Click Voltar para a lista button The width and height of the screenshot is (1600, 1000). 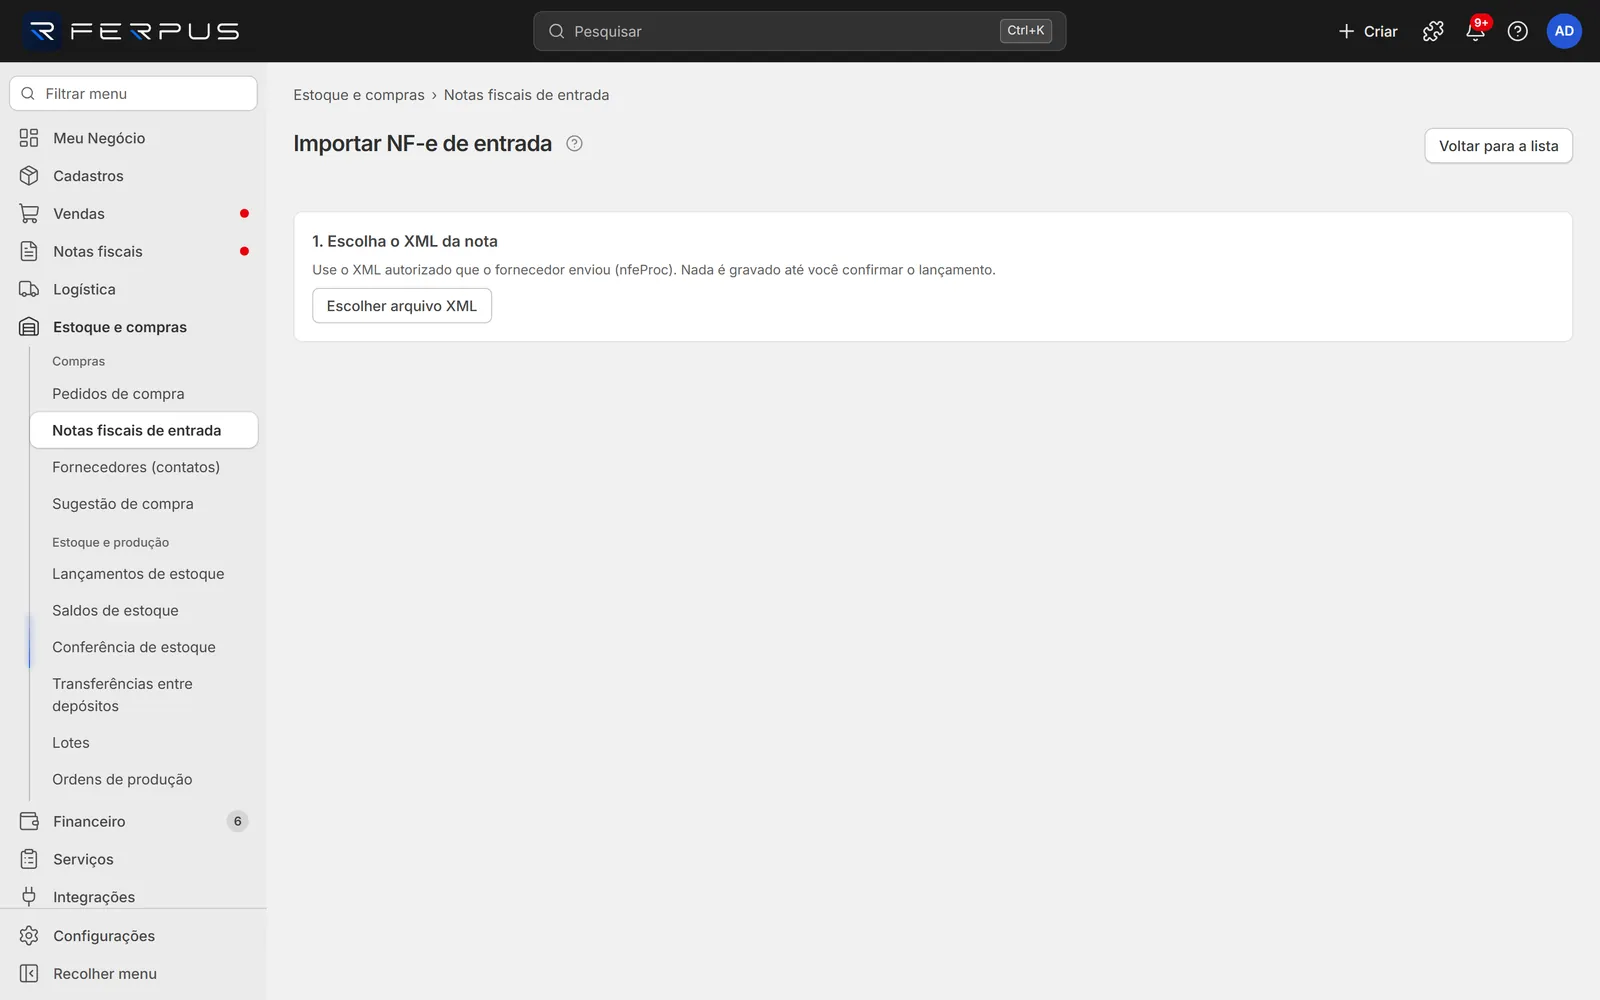tap(1498, 146)
